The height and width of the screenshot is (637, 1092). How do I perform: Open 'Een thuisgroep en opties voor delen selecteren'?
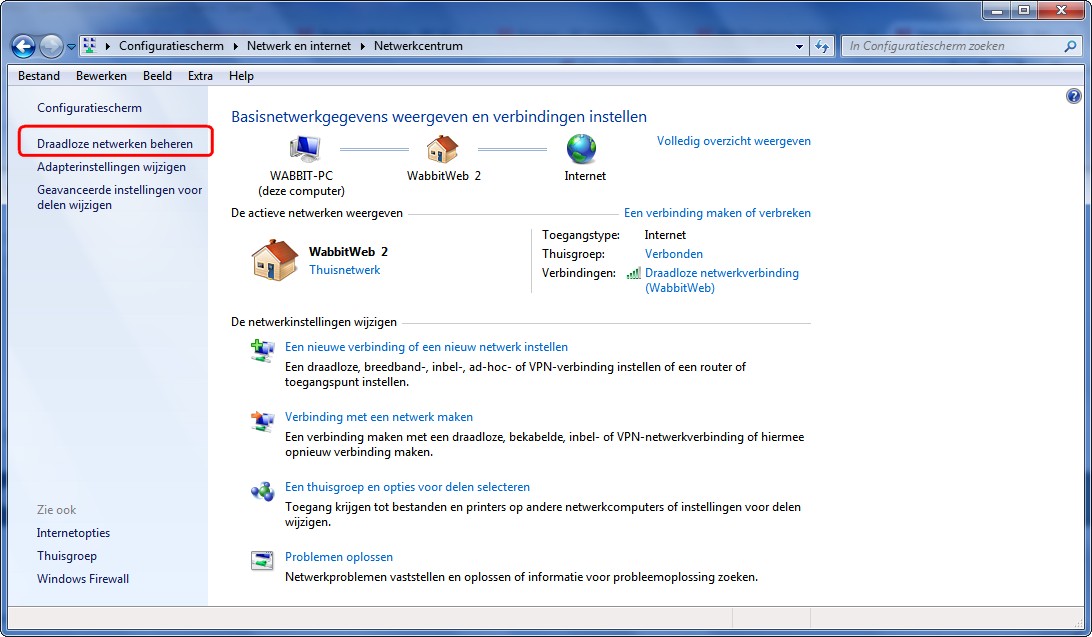[407, 487]
